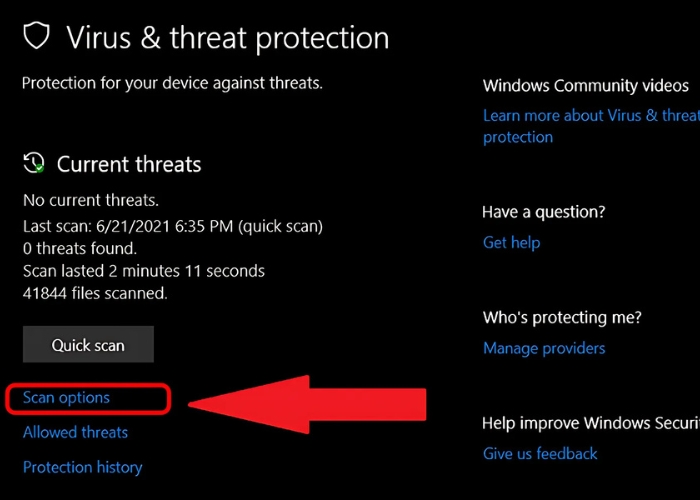
Task: Click the Virus & threat protection title
Action: pos(227,38)
